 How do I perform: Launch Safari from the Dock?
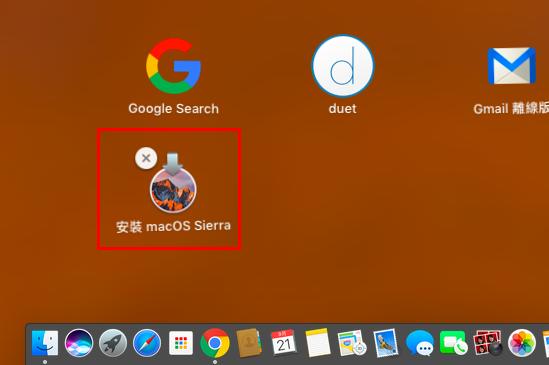147,343
